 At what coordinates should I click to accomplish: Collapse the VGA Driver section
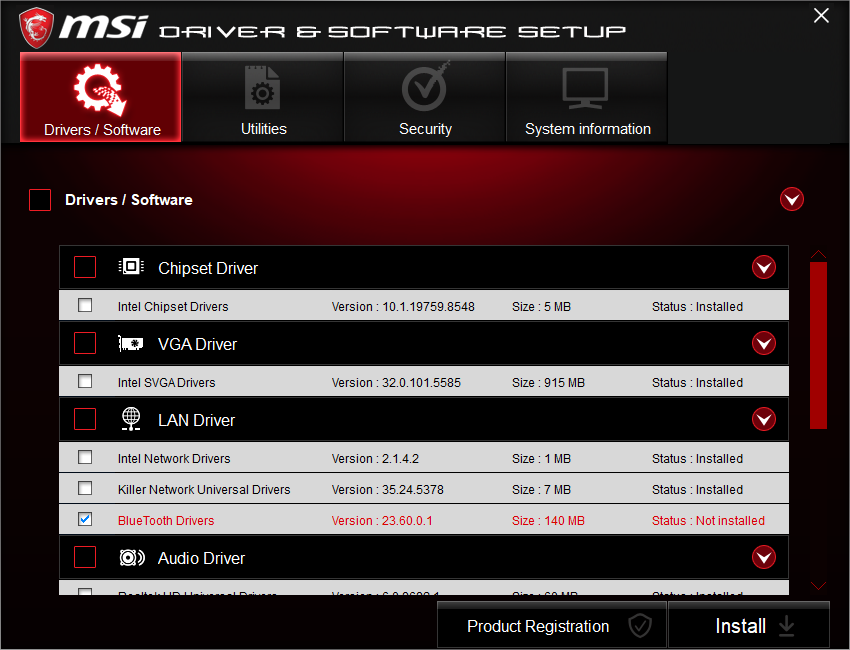tap(764, 343)
